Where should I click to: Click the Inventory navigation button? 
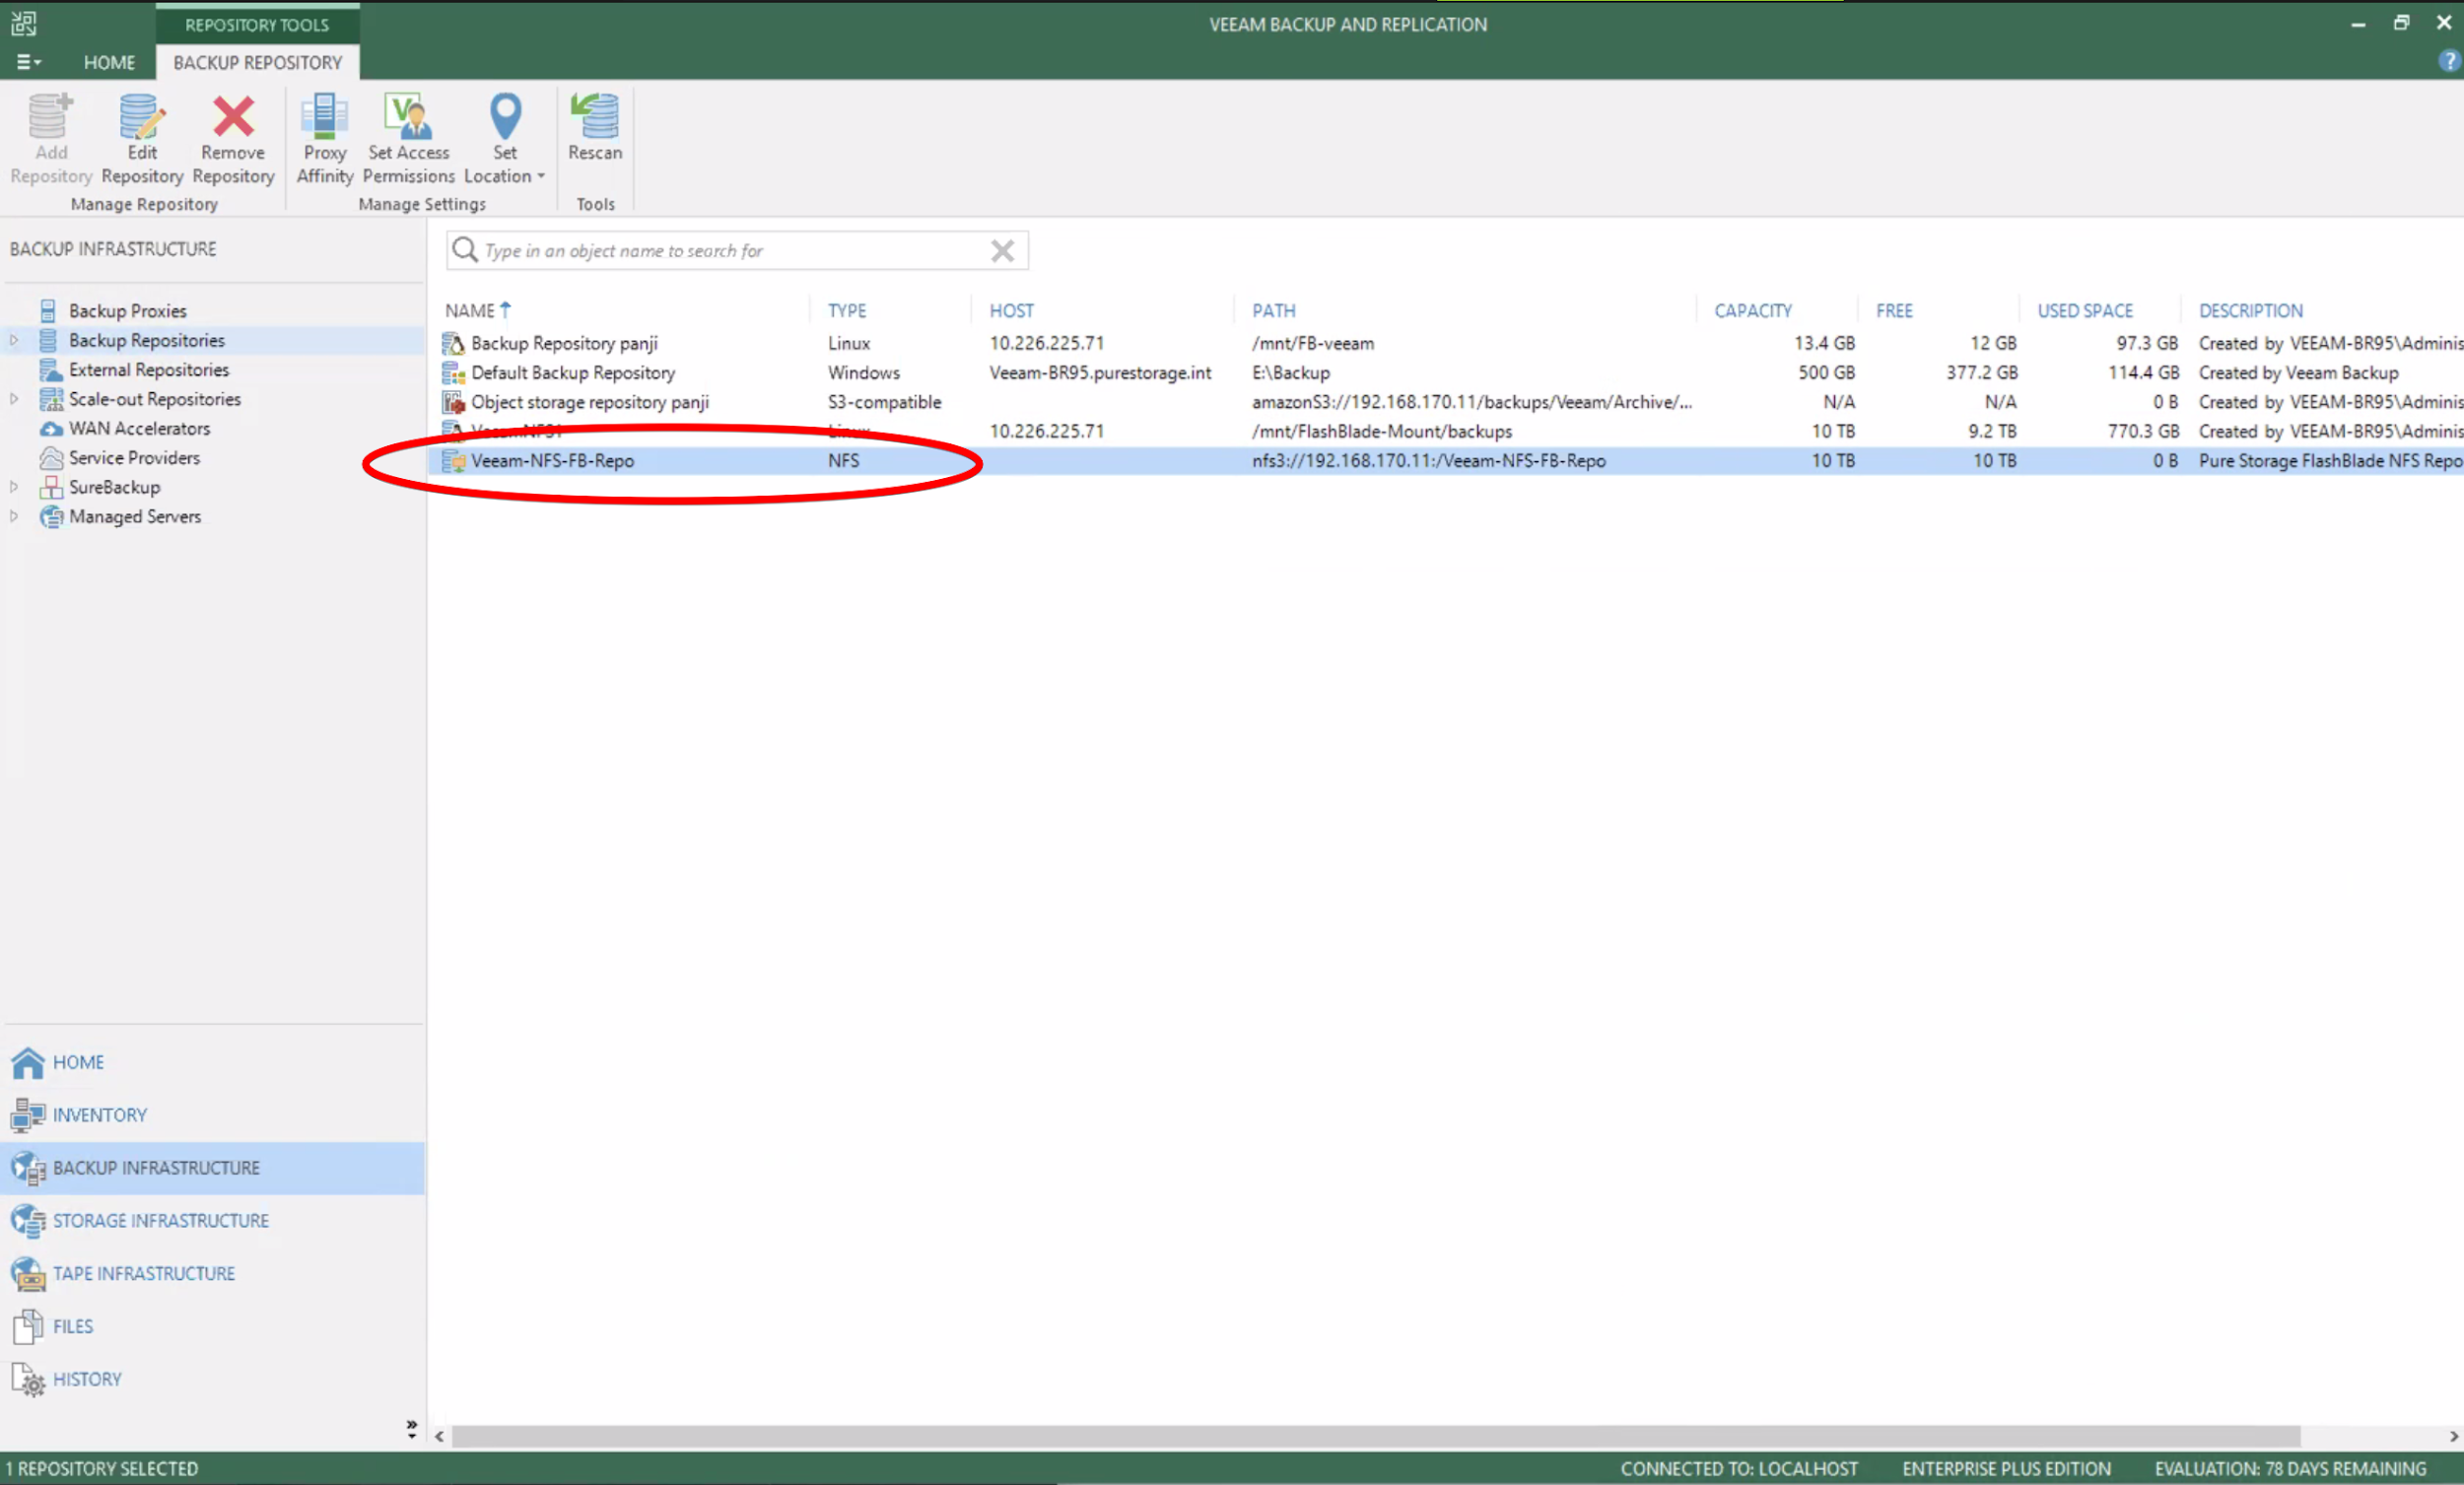click(99, 1114)
